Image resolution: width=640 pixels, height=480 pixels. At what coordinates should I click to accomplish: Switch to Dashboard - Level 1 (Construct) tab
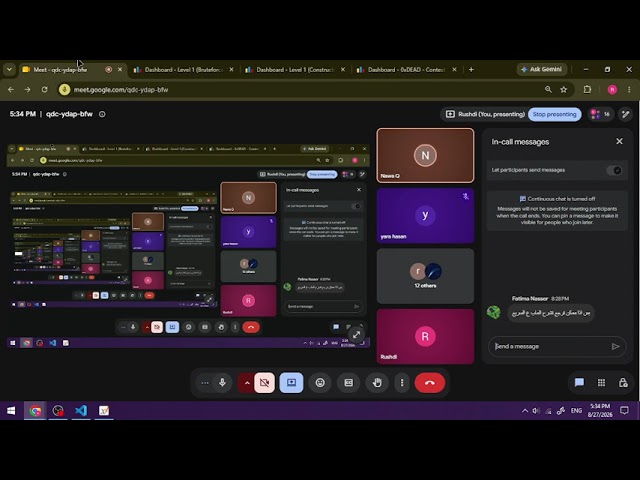point(295,70)
